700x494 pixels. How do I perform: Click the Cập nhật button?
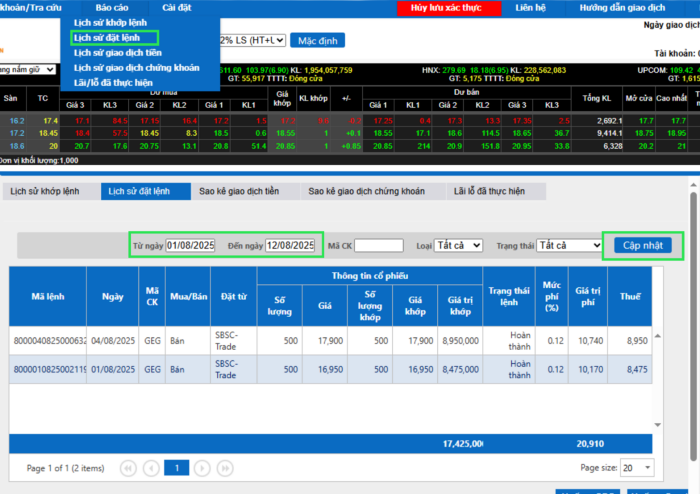pyautogui.click(x=643, y=245)
